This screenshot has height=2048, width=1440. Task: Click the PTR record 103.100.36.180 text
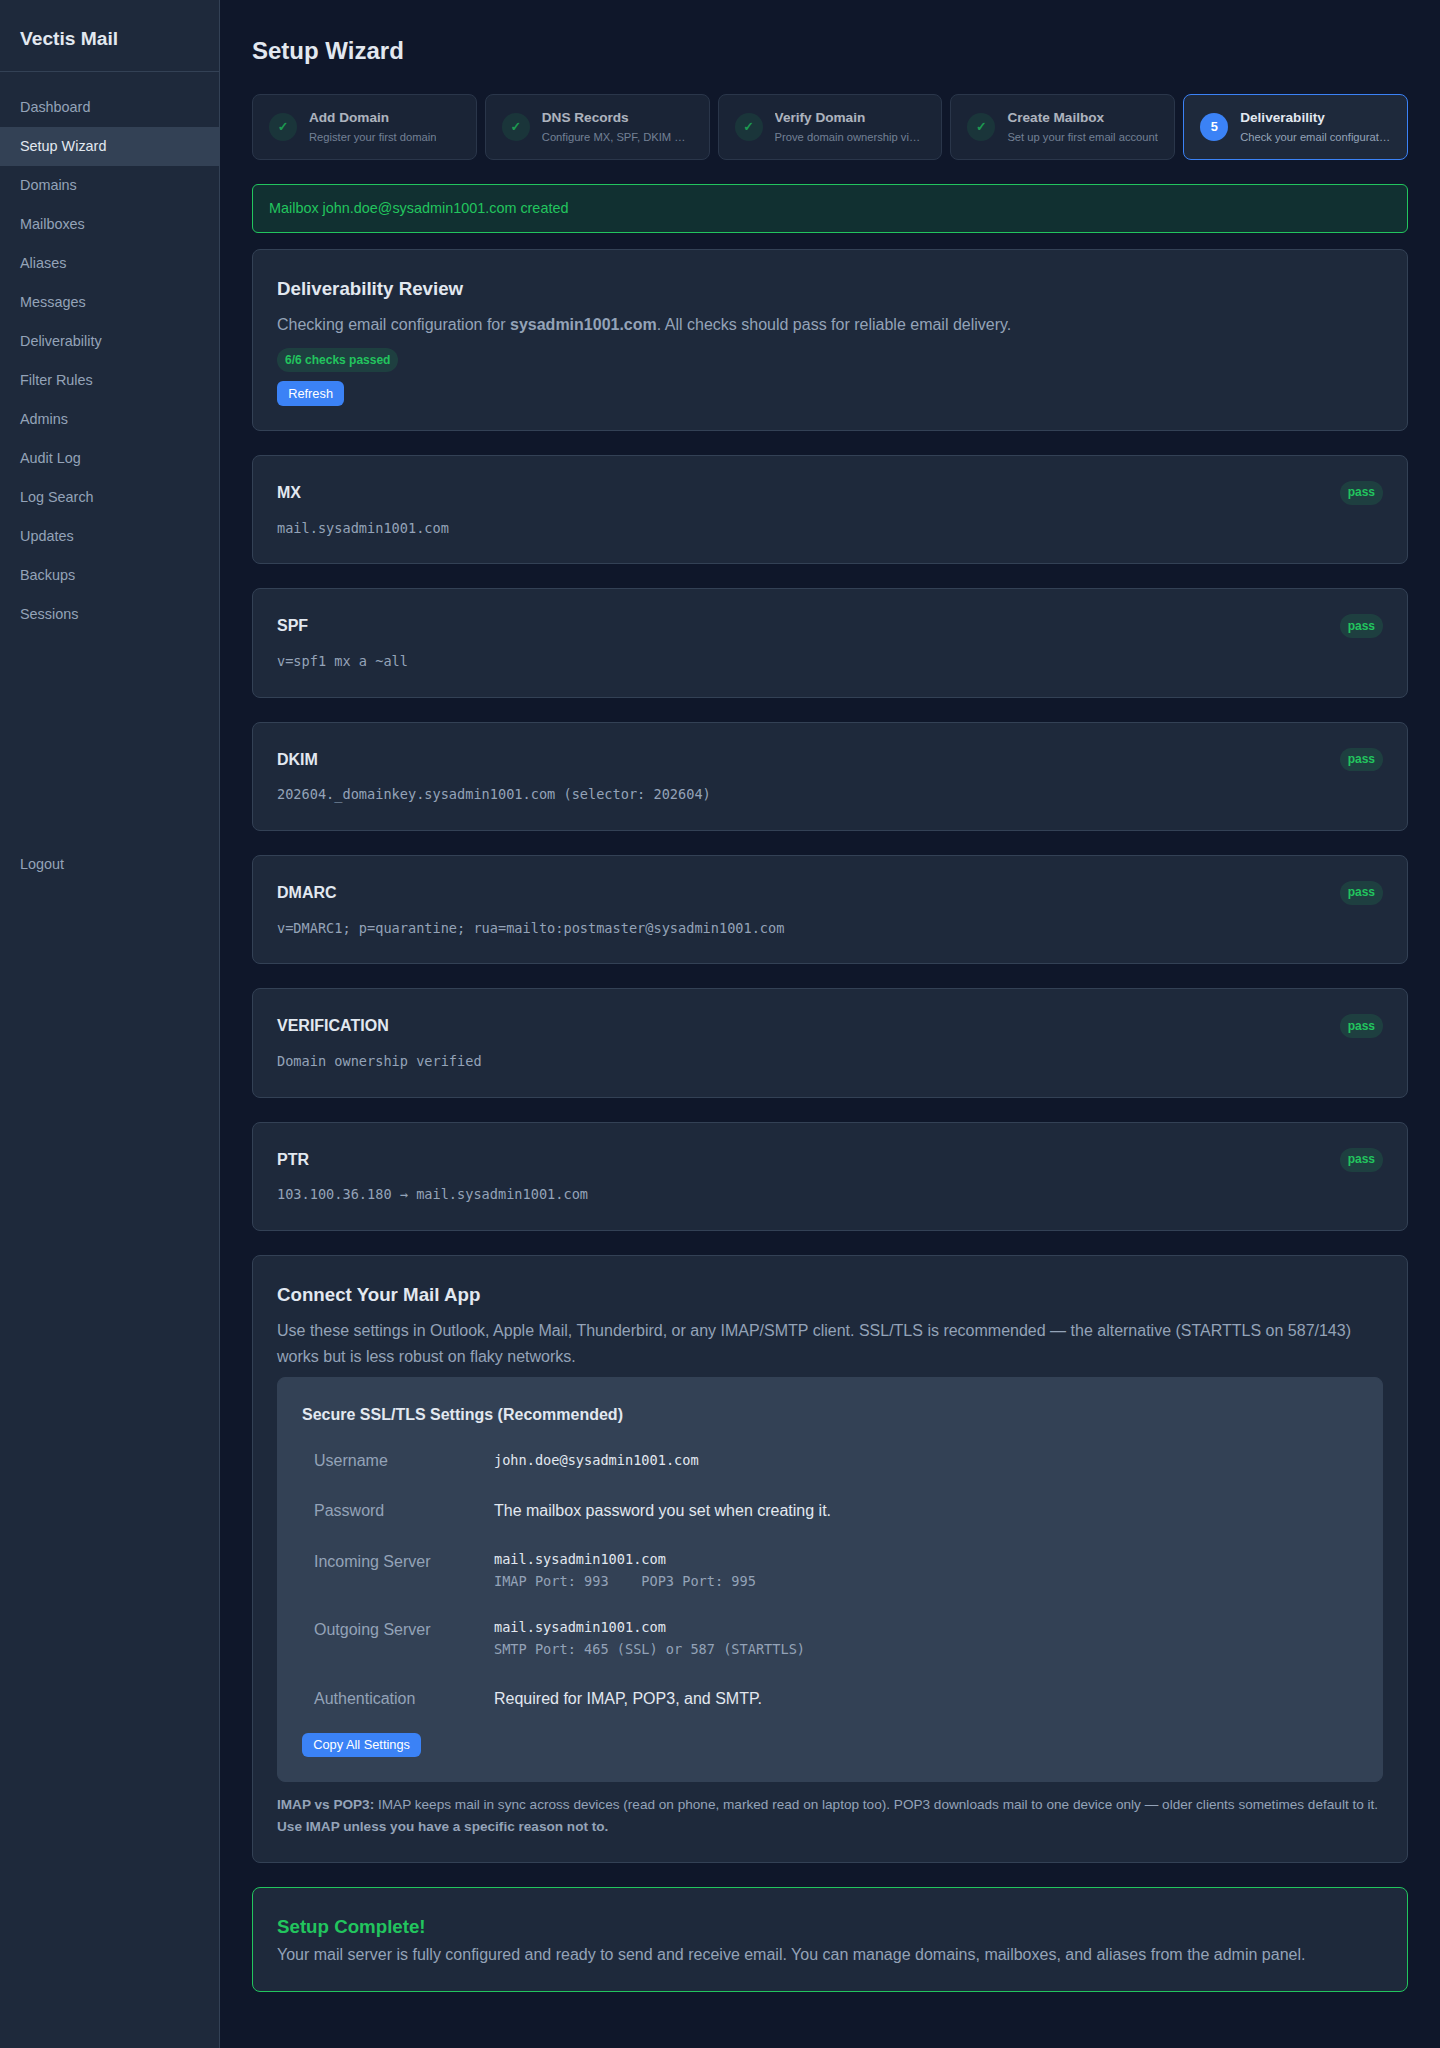point(432,1194)
